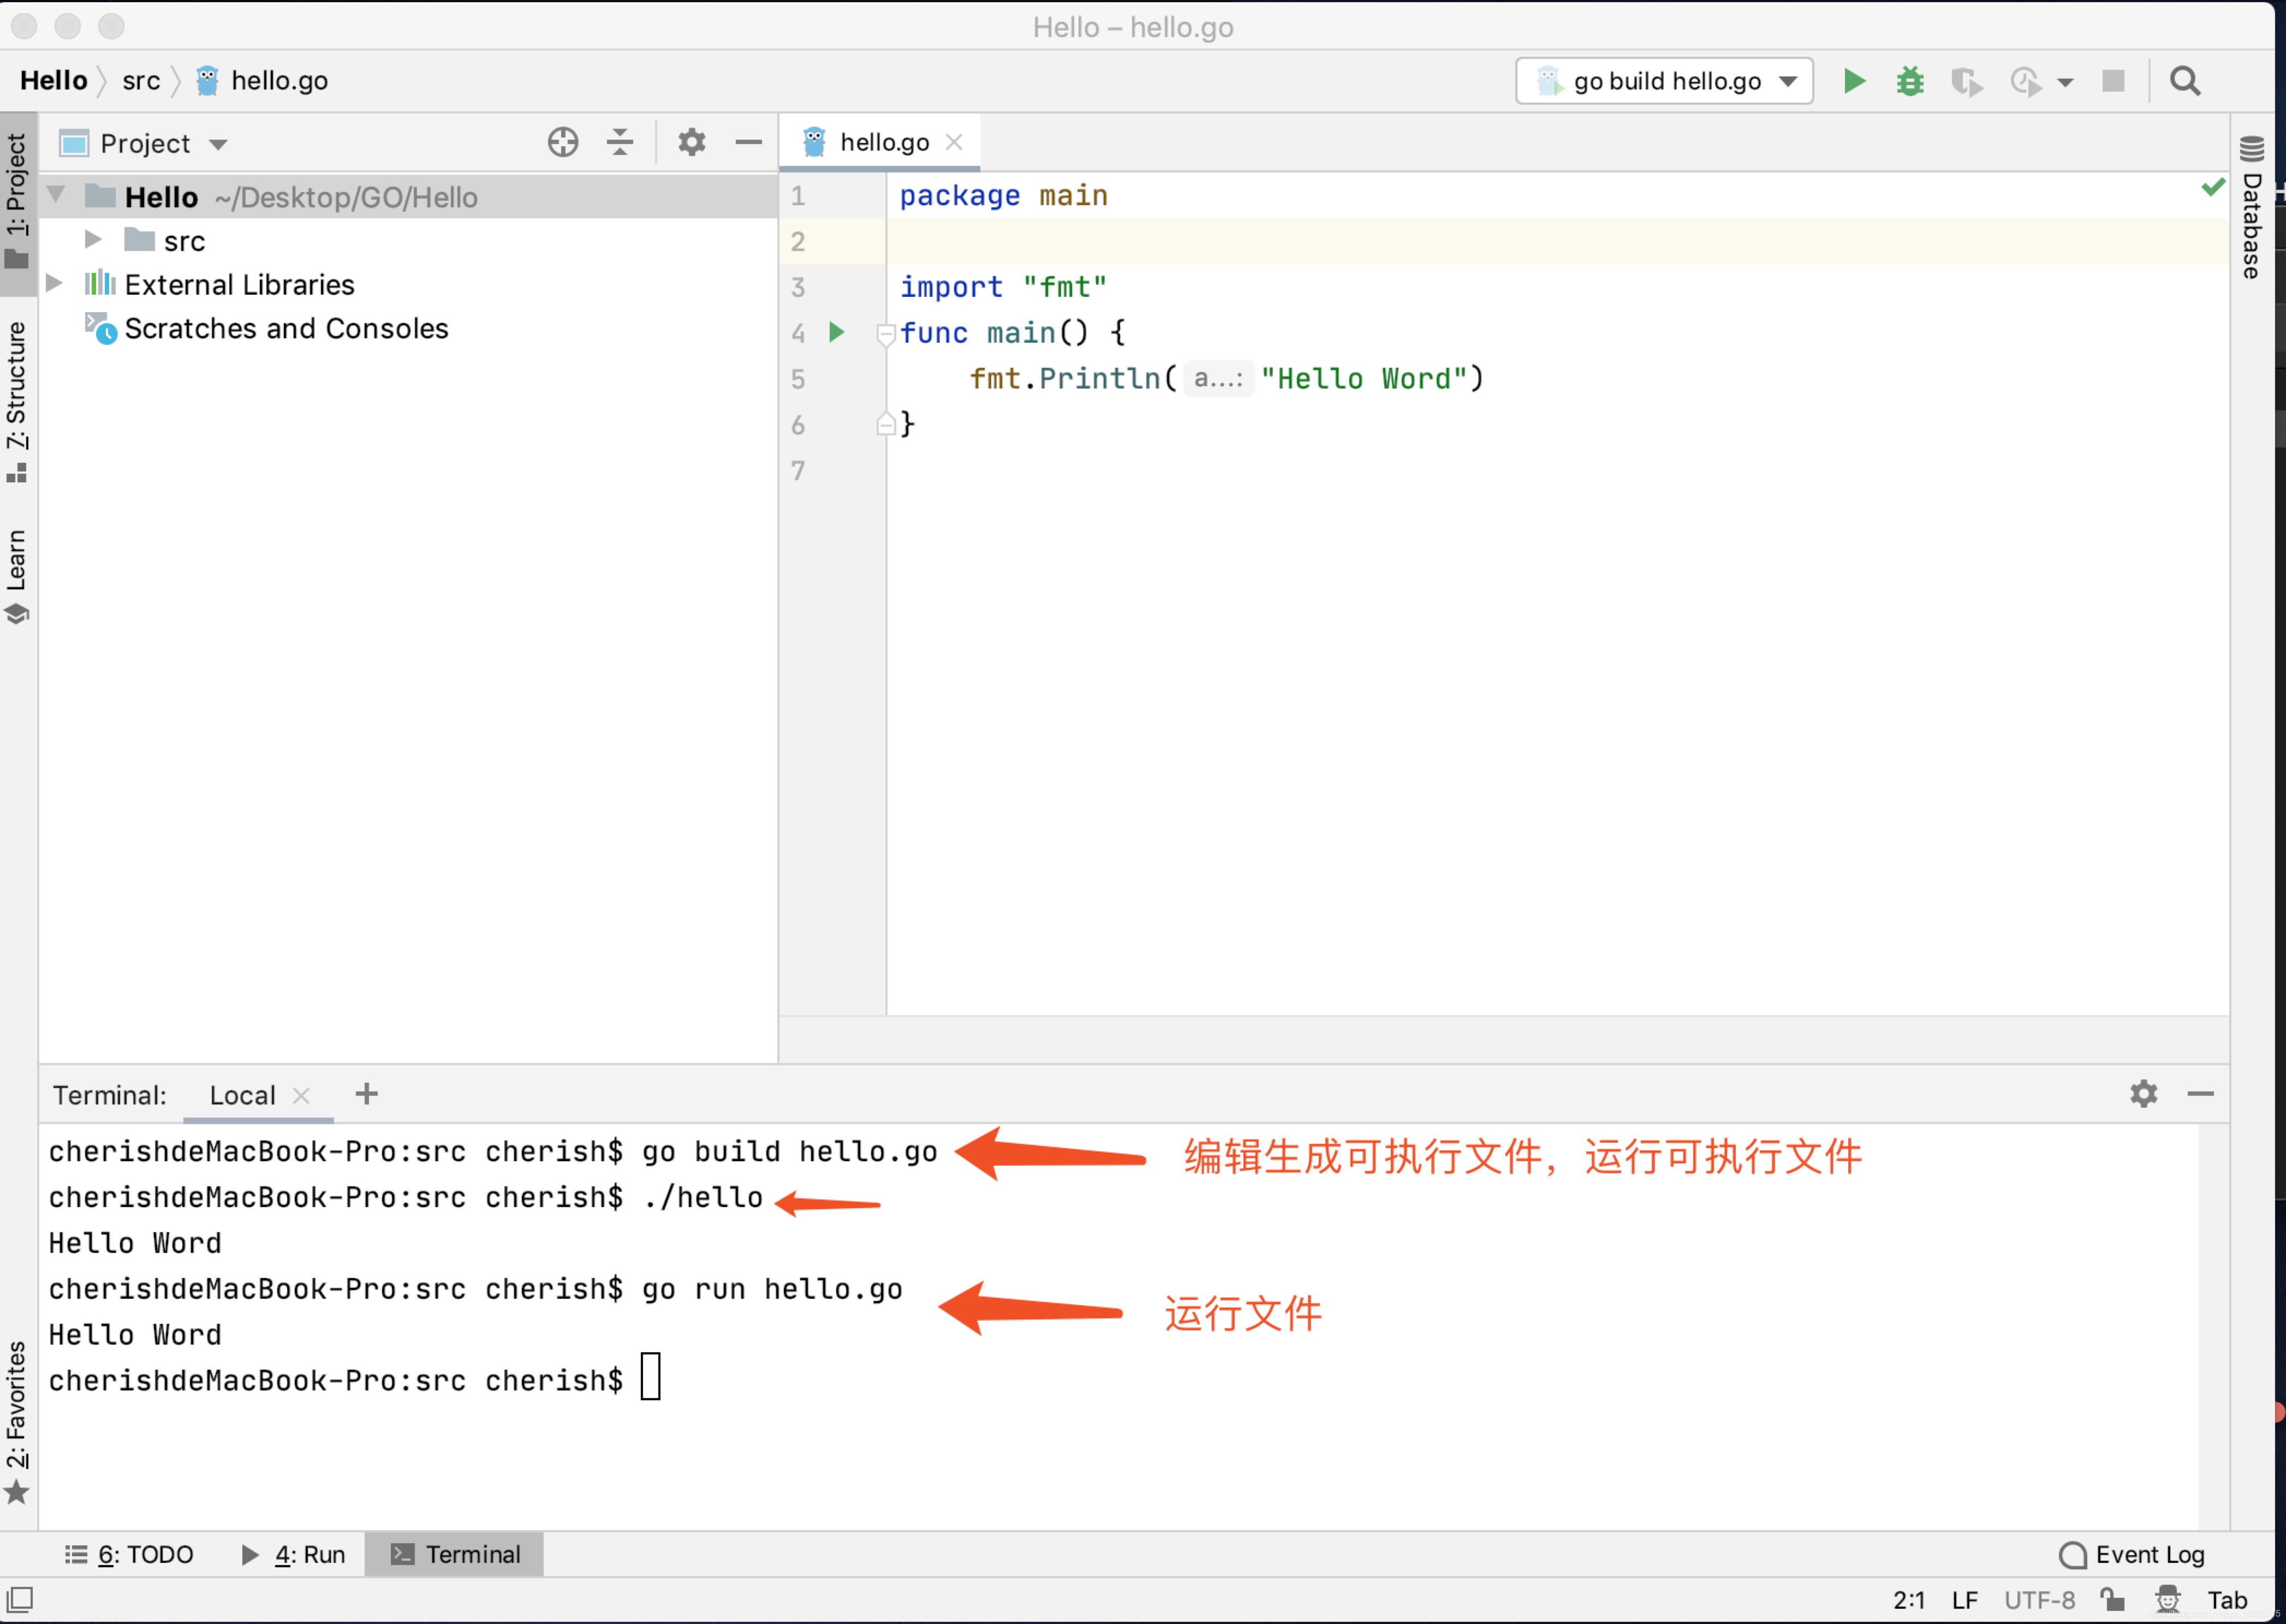Image resolution: width=2286 pixels, height=1624 pixels.
Task: Click the Run with Coverage icon
Action: click(1966, 81)
